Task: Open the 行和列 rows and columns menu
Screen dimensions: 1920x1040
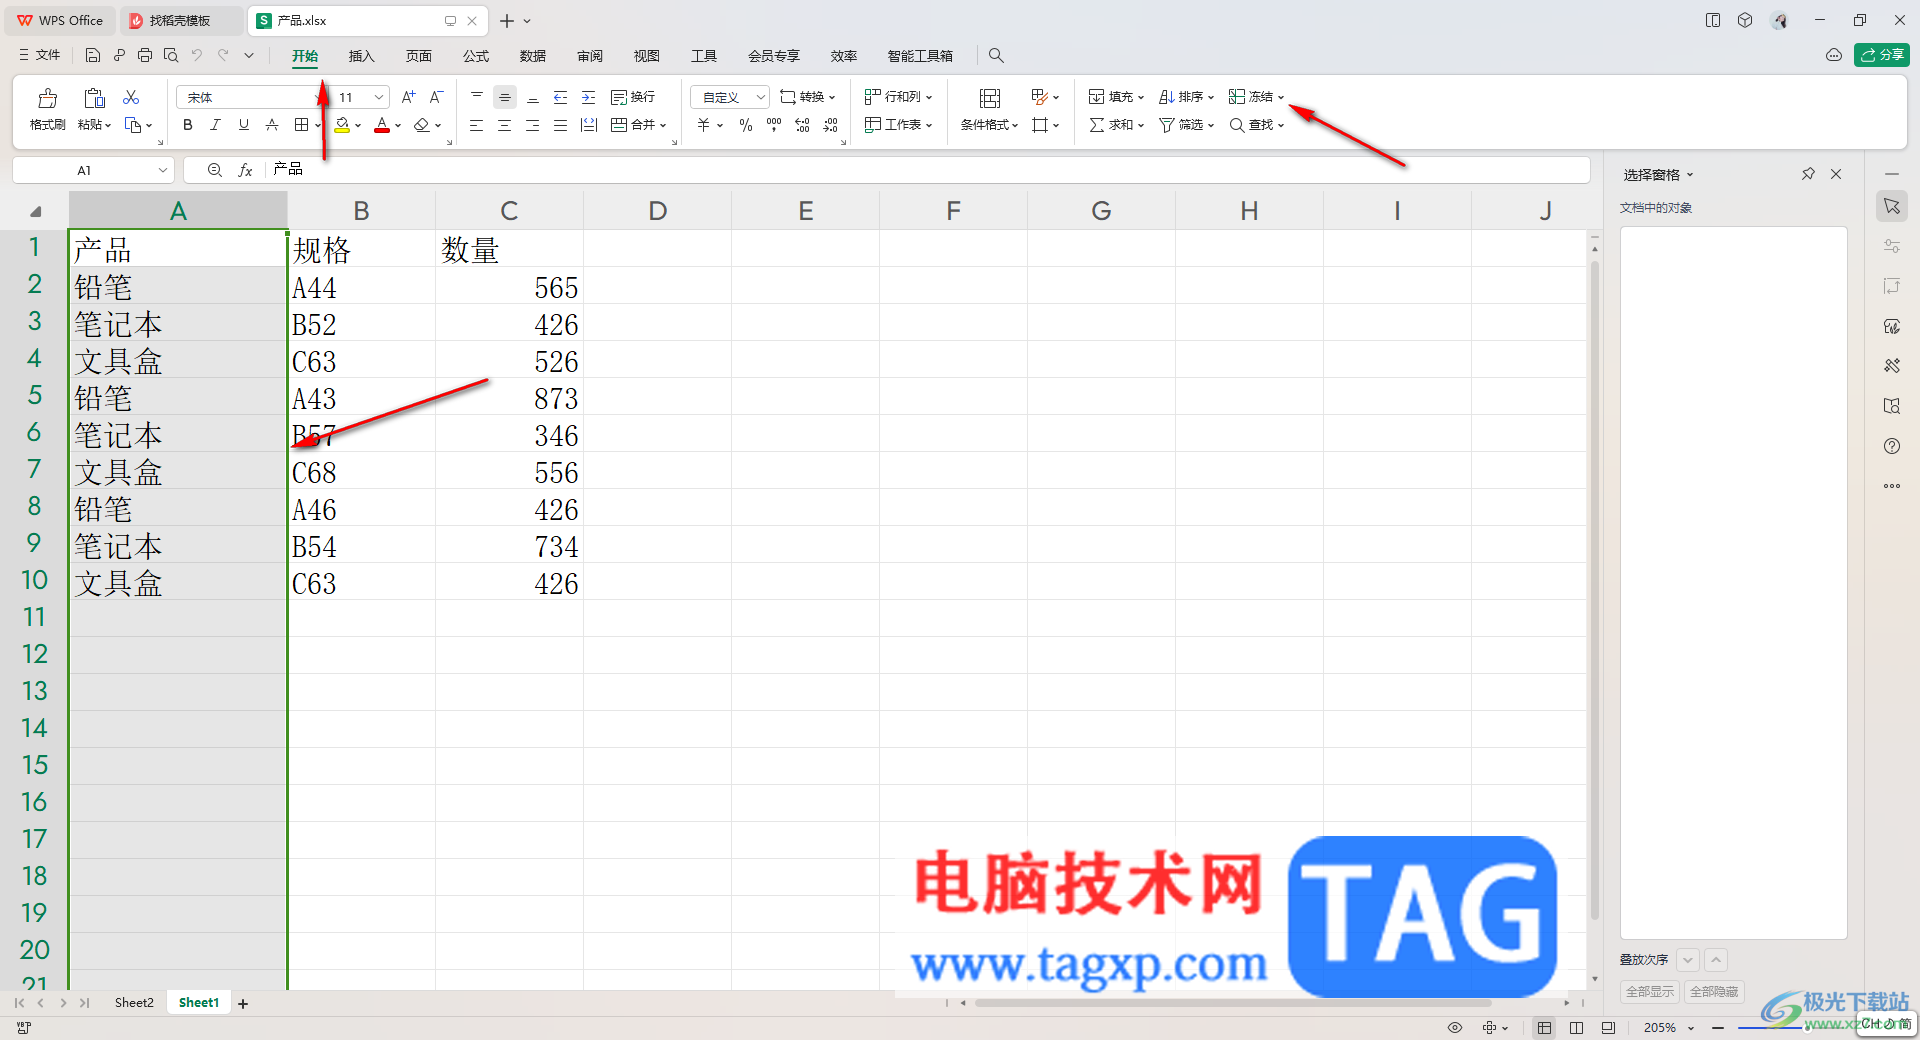Action: (899, 97)
